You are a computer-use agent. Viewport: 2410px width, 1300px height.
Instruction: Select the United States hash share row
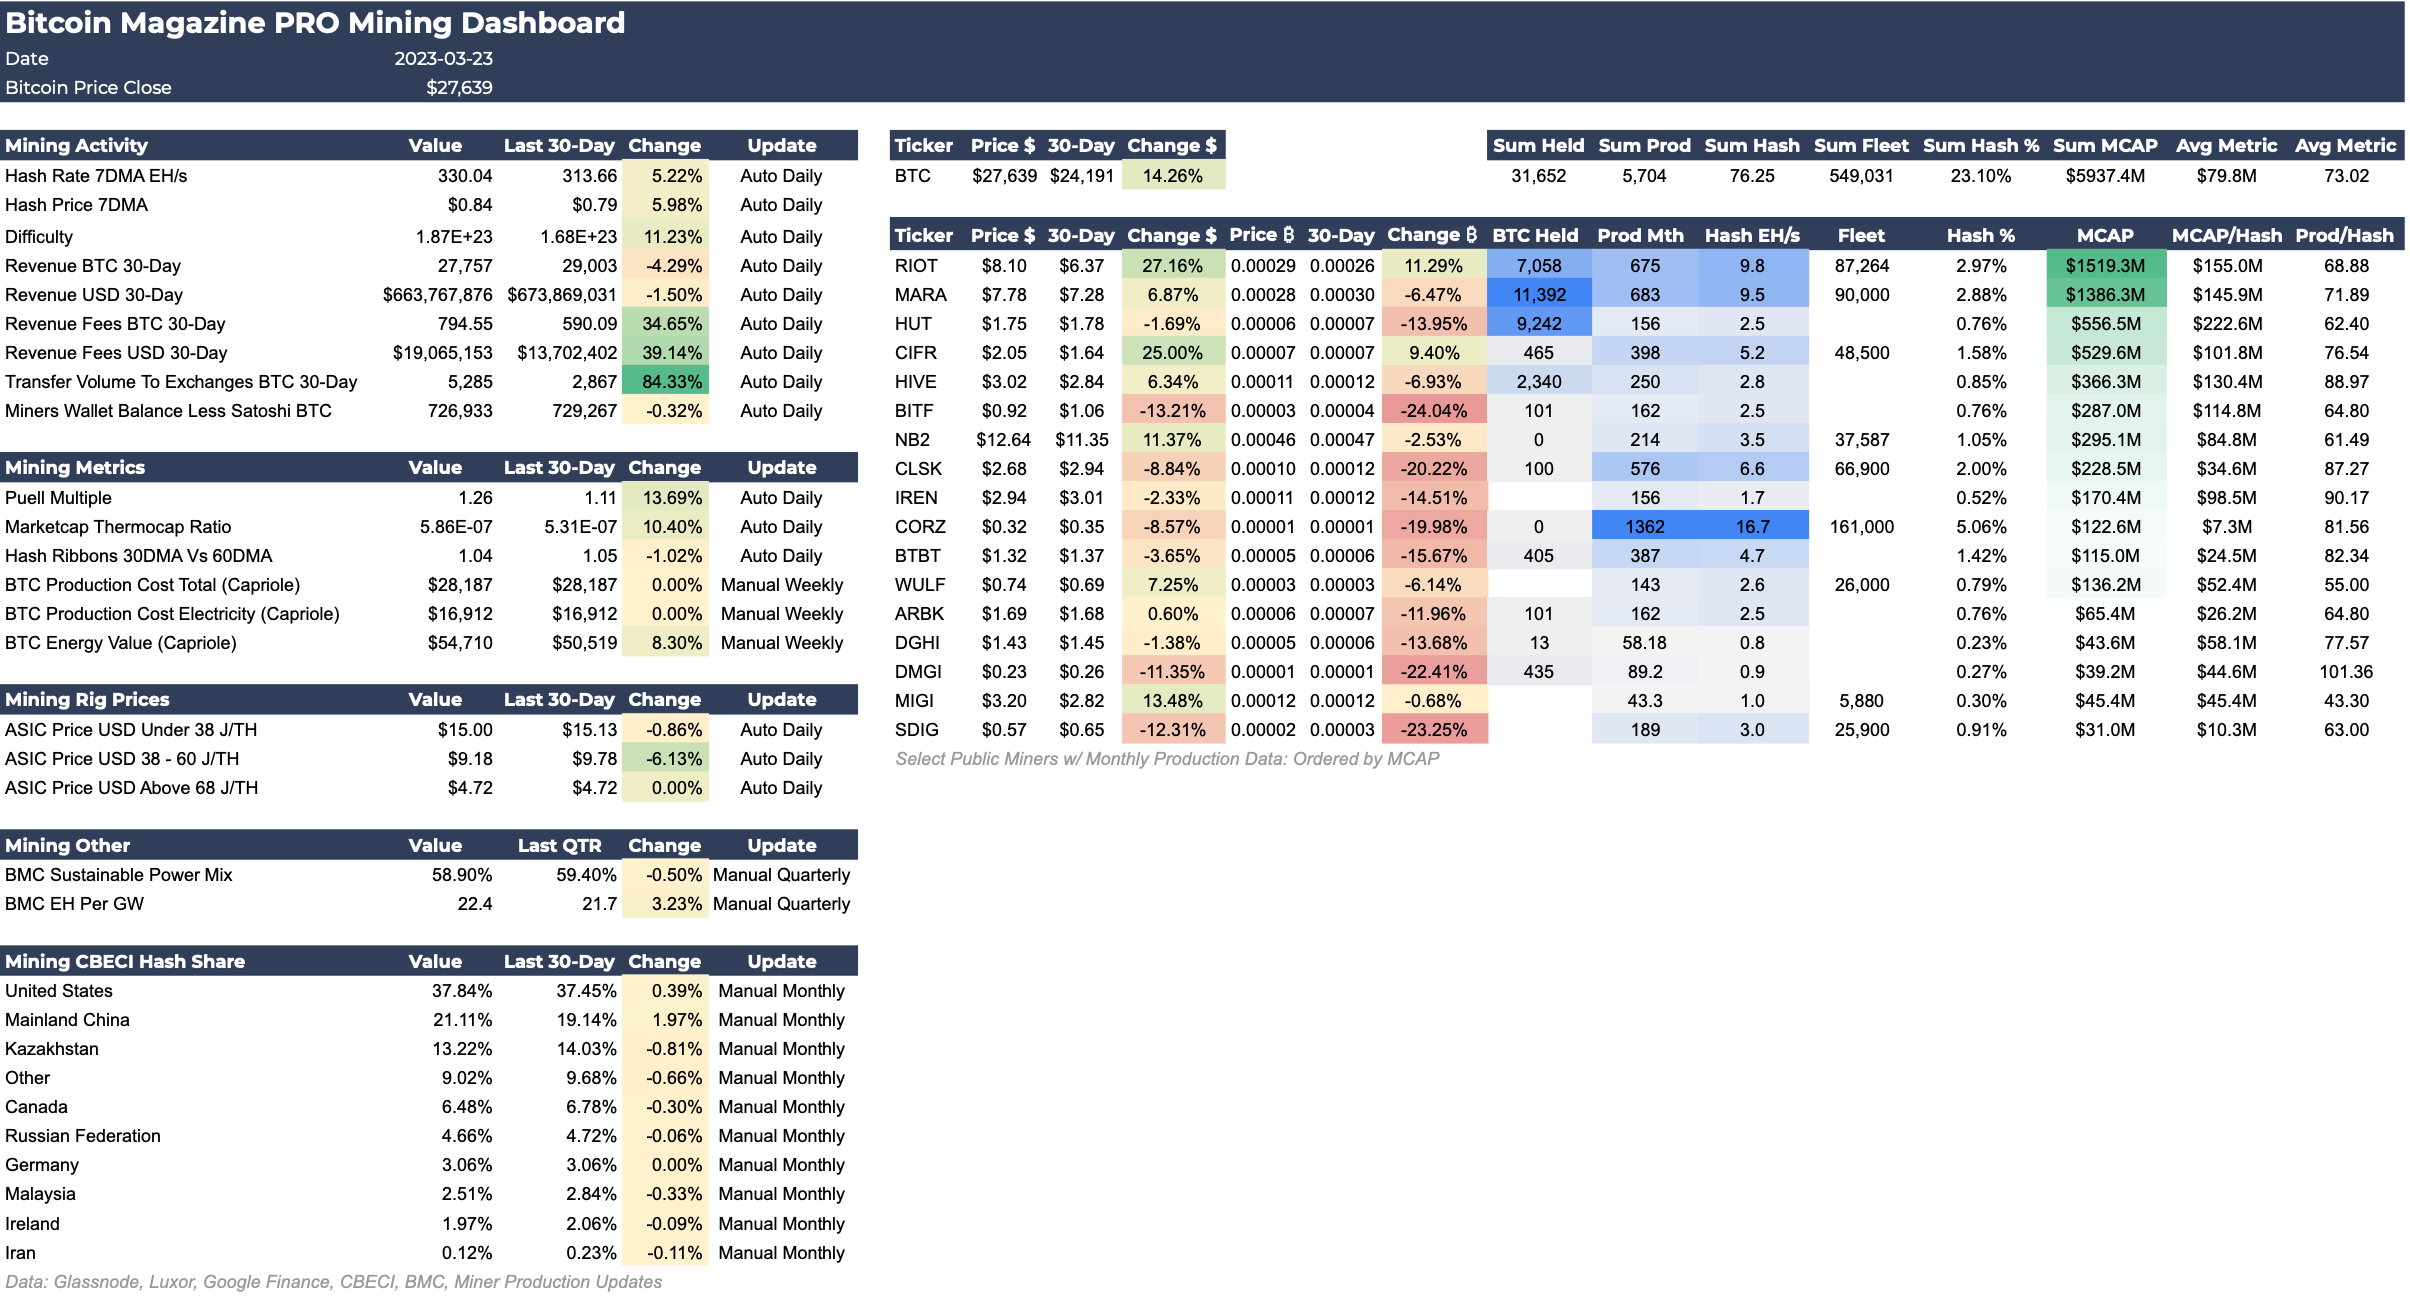(60, 990)
